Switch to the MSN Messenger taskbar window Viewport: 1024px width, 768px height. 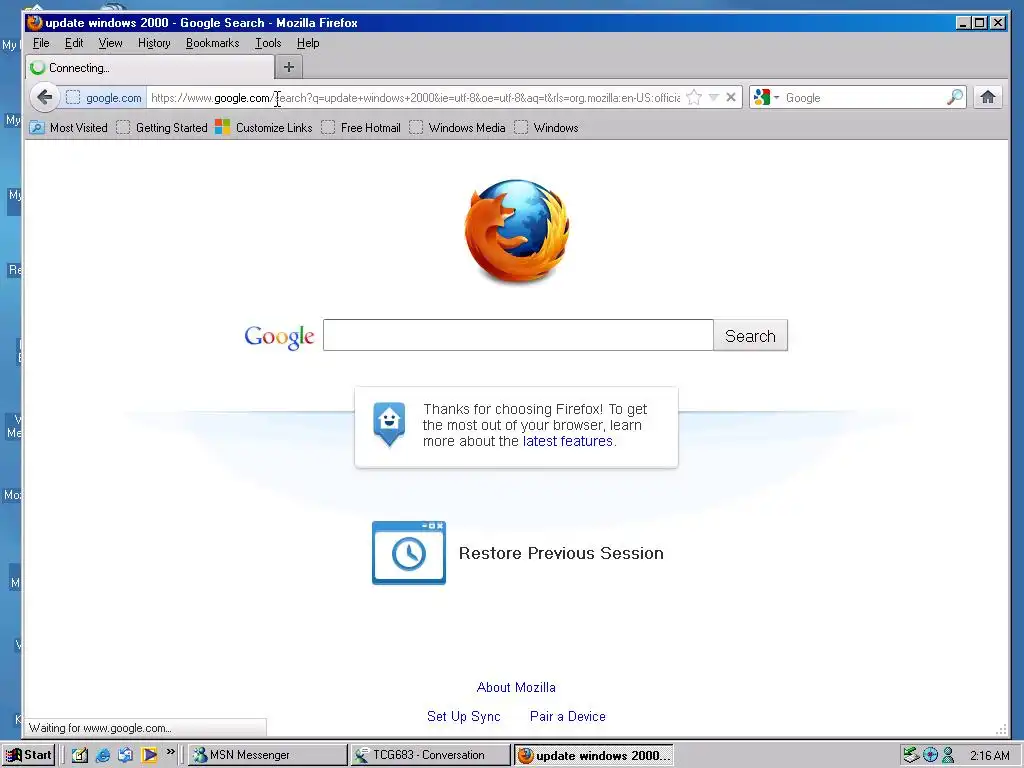pos(268,755)
